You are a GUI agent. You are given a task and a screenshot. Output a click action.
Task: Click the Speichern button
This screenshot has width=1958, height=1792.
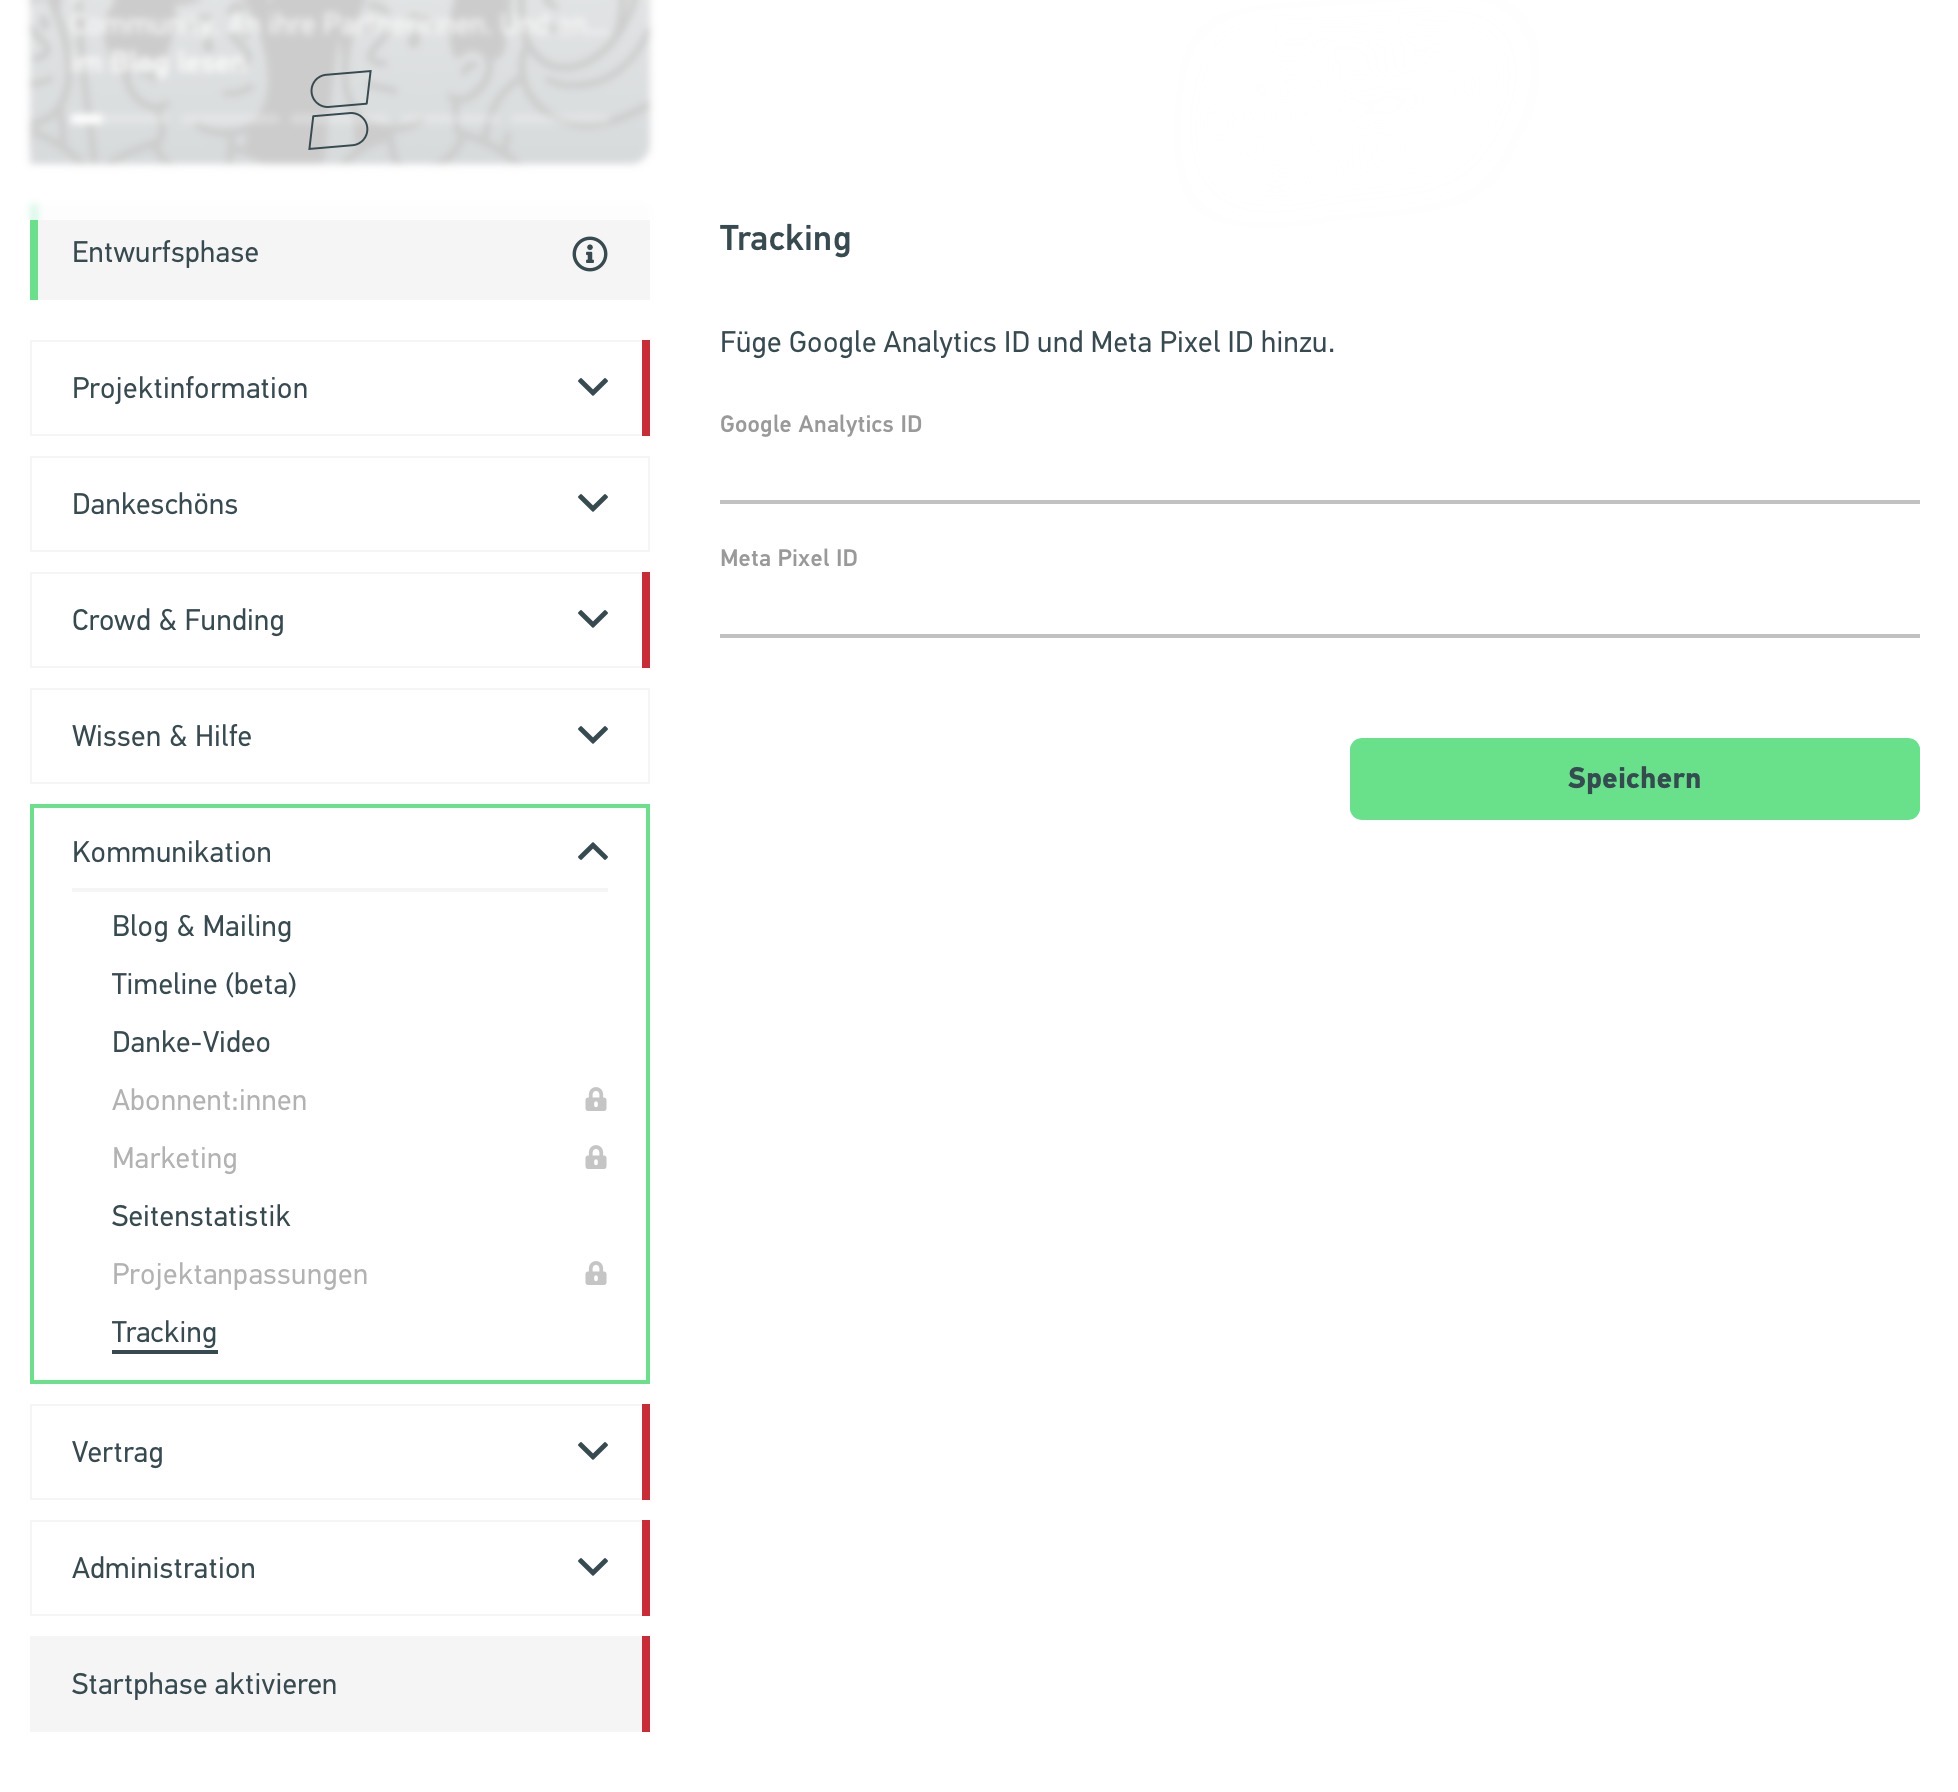pyautogui.click(x=1634, y=777)
